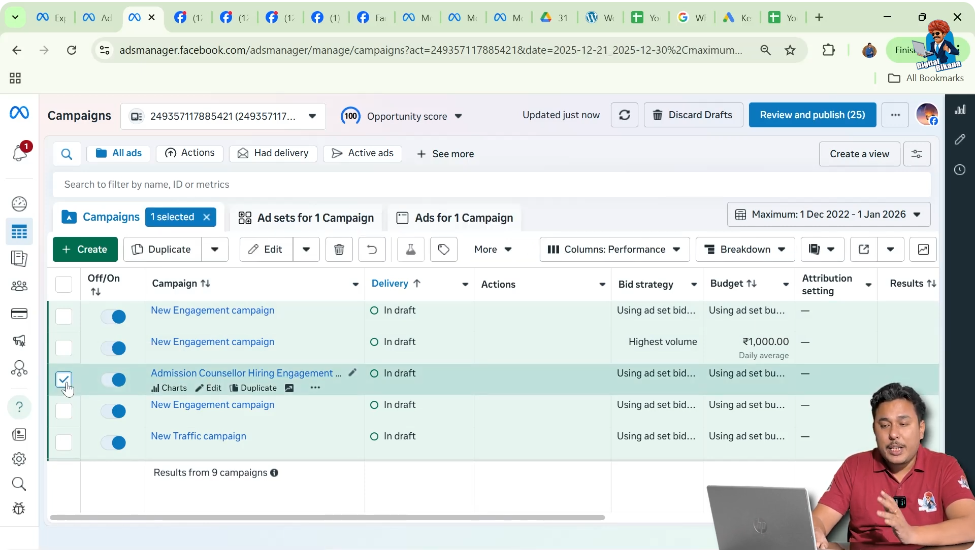Open notifications bell in sidebar
The image size is (978, 554).
tap(19, 153)
